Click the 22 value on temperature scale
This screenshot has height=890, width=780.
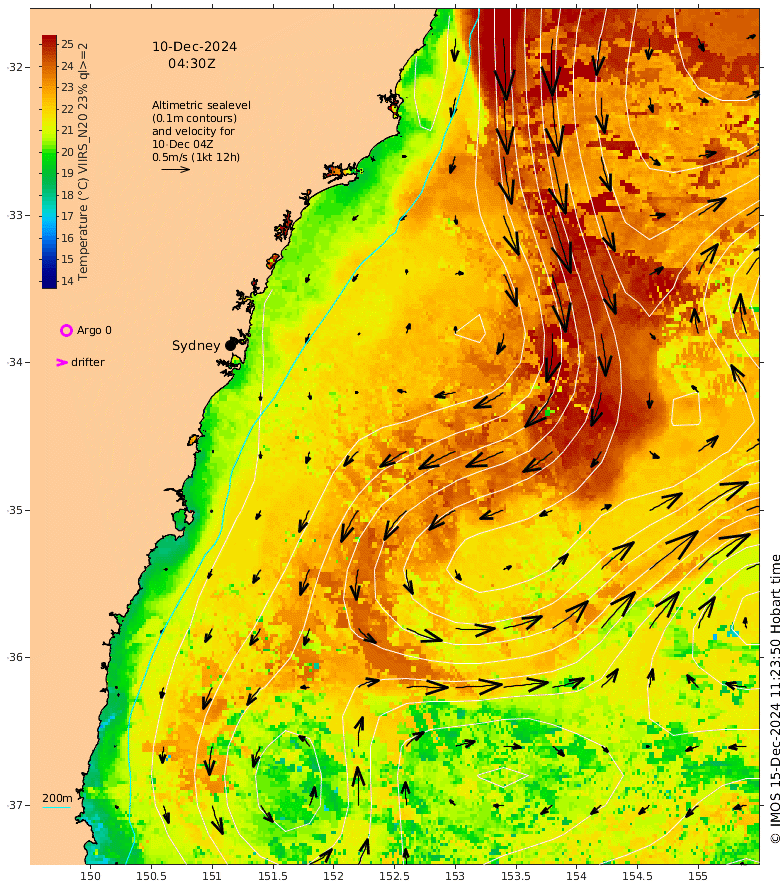point(68,109)
